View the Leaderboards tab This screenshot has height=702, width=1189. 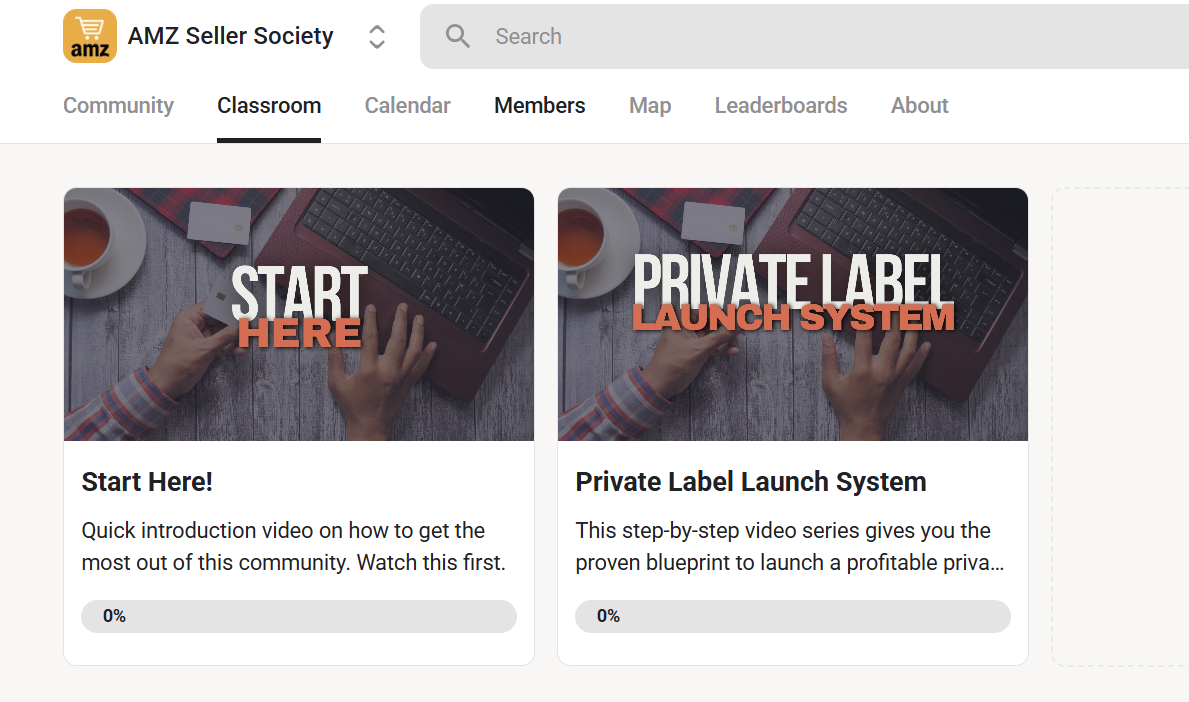(x=781, y=105)
